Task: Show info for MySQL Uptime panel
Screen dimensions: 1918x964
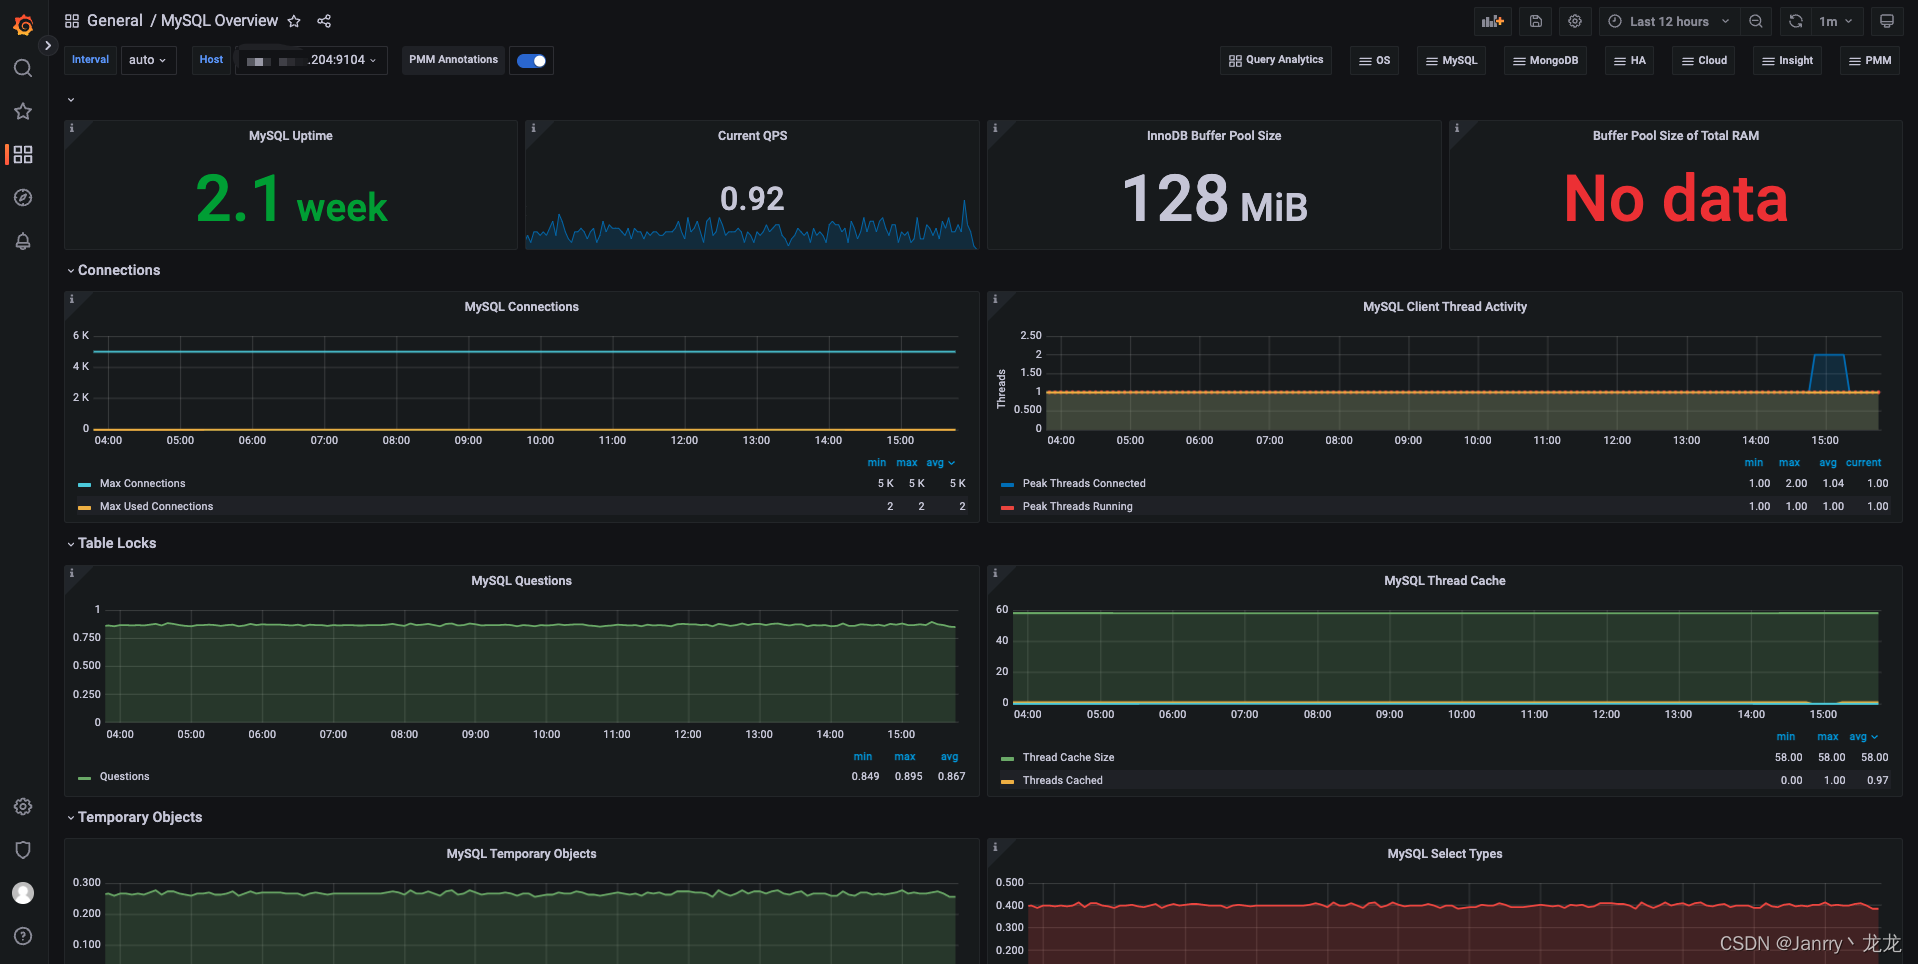Action: [71, 128]
